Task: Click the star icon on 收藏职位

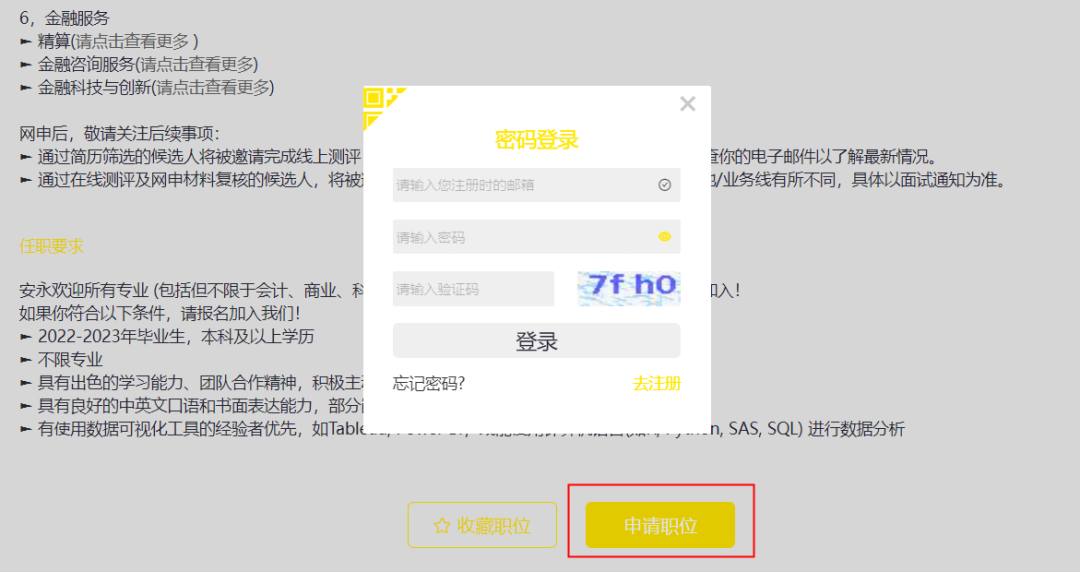Action: pyautogui.click(x=442, y=526)
